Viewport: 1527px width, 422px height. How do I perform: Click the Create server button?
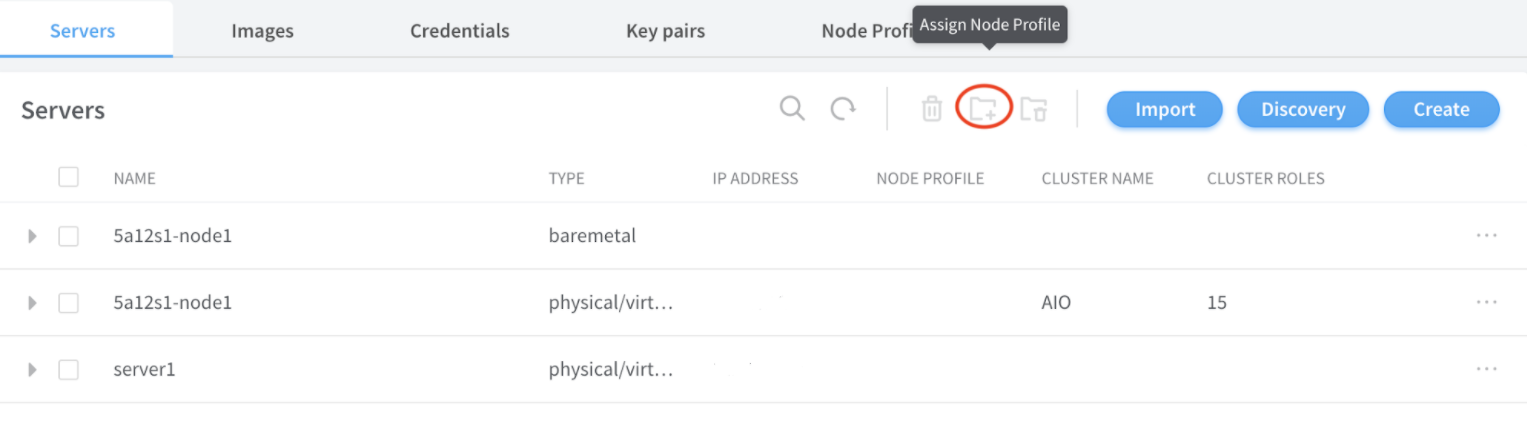tap(1441, 110)
